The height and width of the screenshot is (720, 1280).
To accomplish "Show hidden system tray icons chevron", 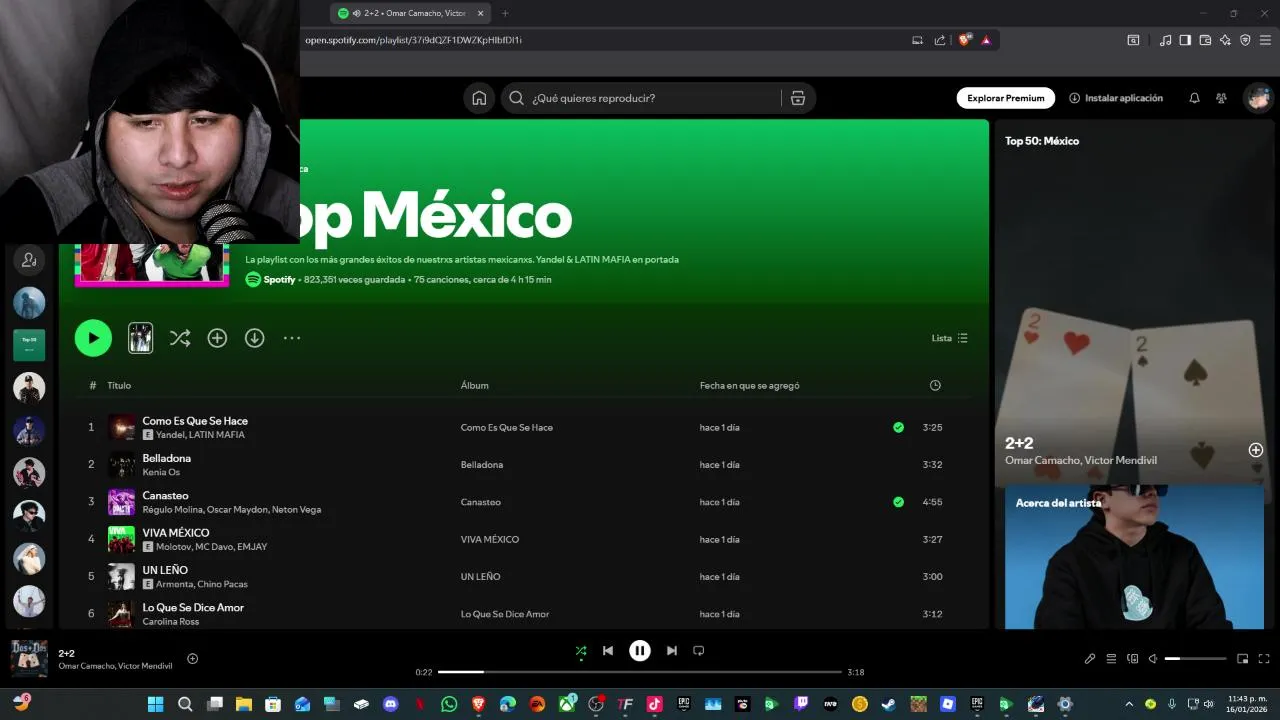I will tap(1129, 704).
